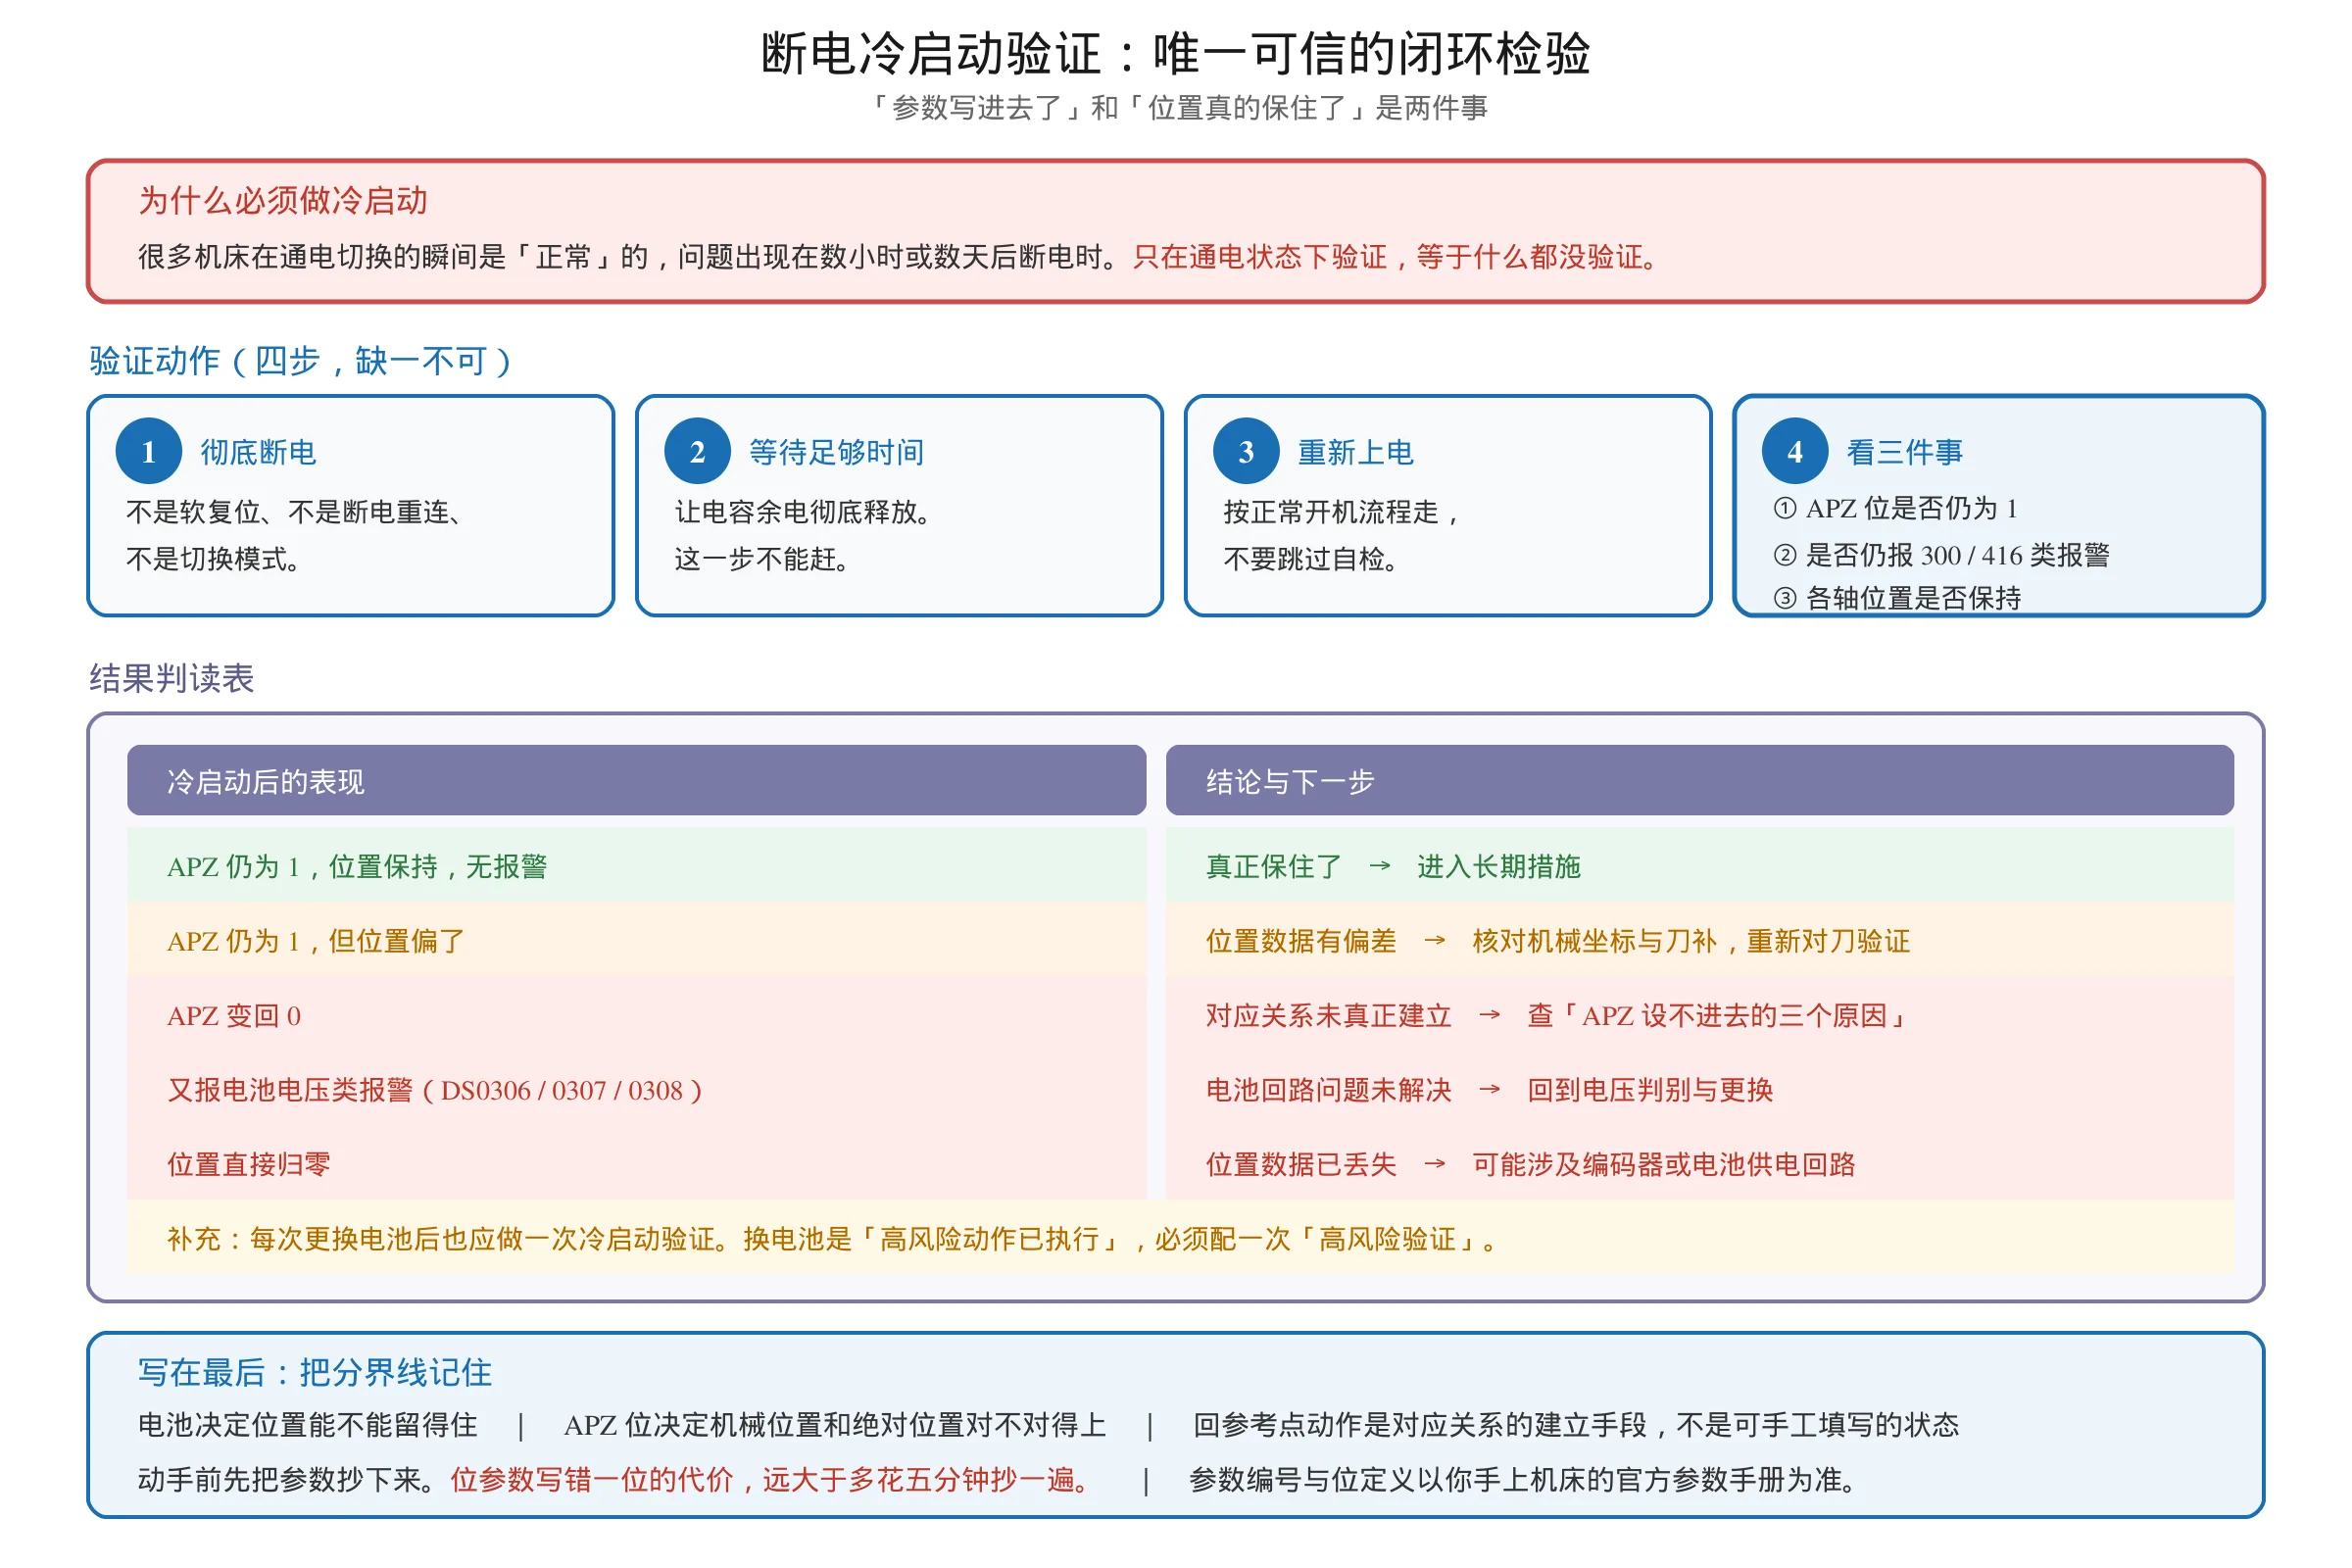
Task: Click the step 1 circle badge for 彻底断电
Action: [149, 452]
